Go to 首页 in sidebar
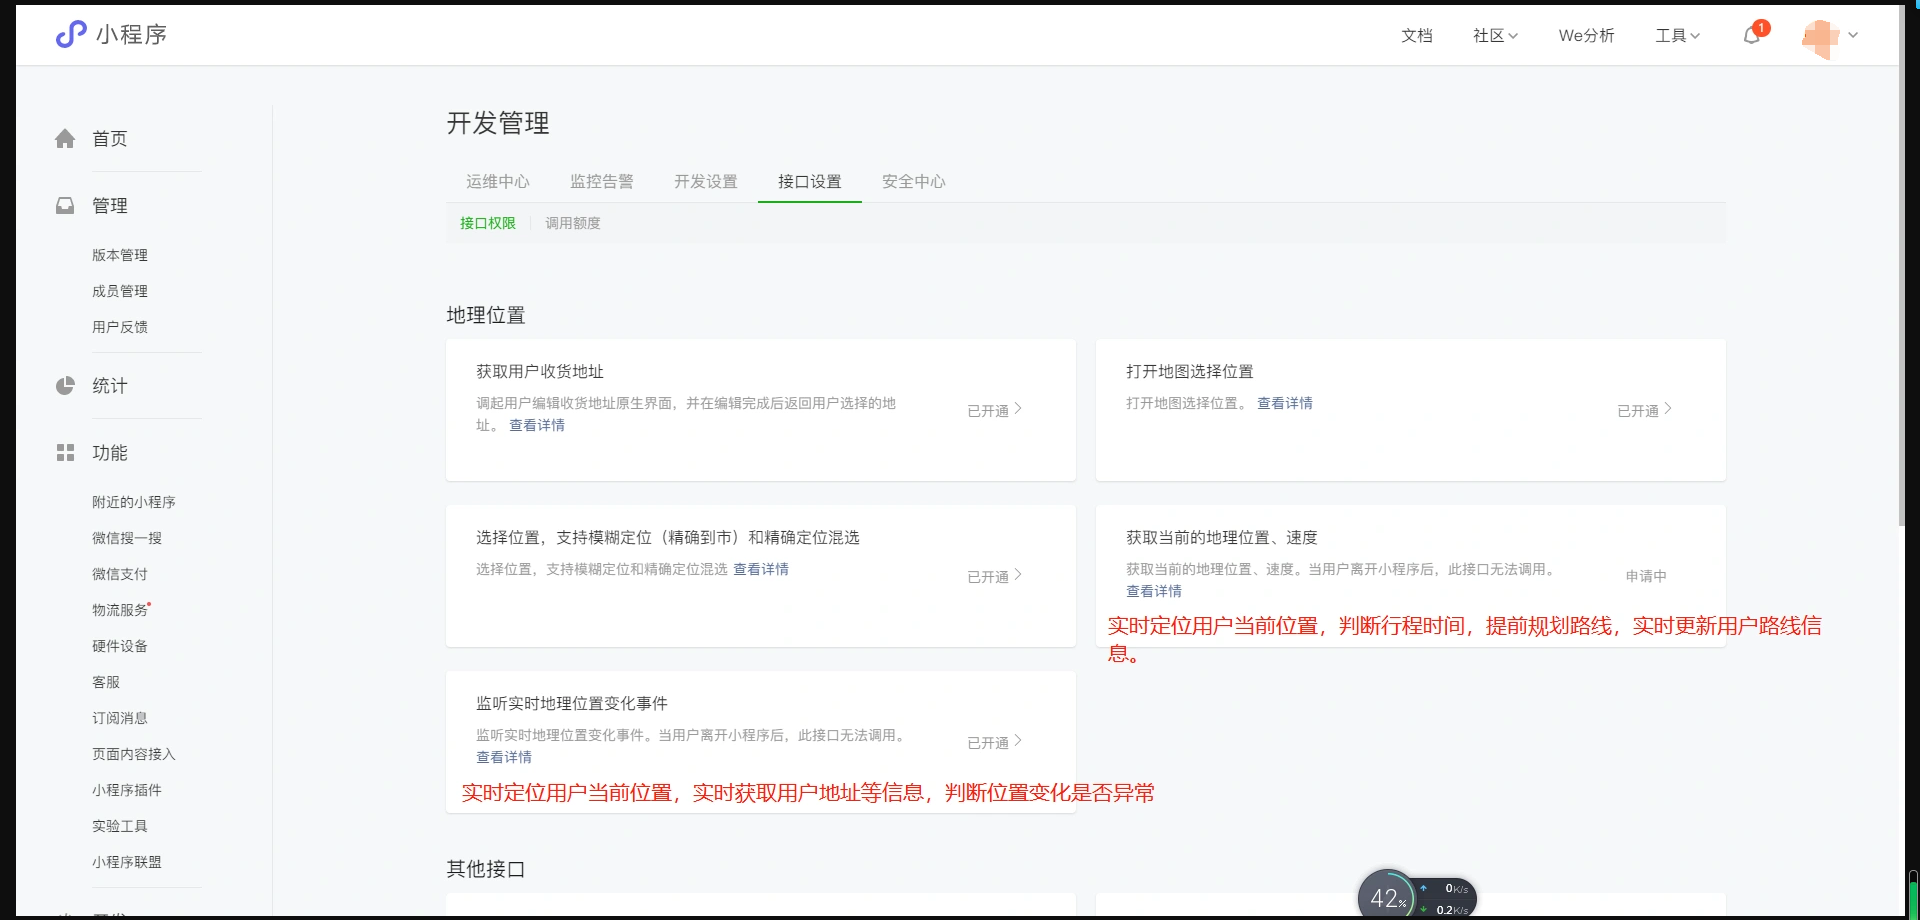Image resolution: width=1920 pixels, height=920 pixels. [x=110, y=139]
